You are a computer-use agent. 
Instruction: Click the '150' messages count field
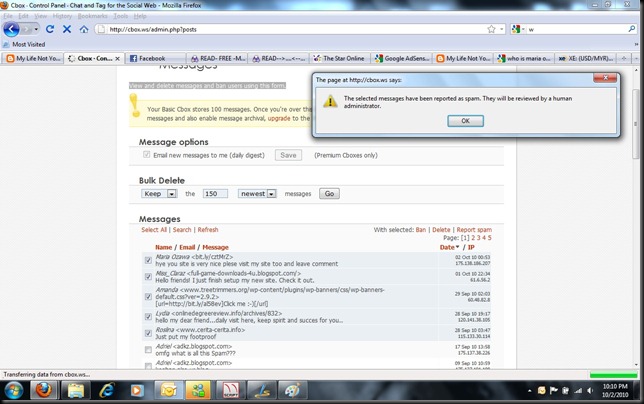(x=215, y=193)
